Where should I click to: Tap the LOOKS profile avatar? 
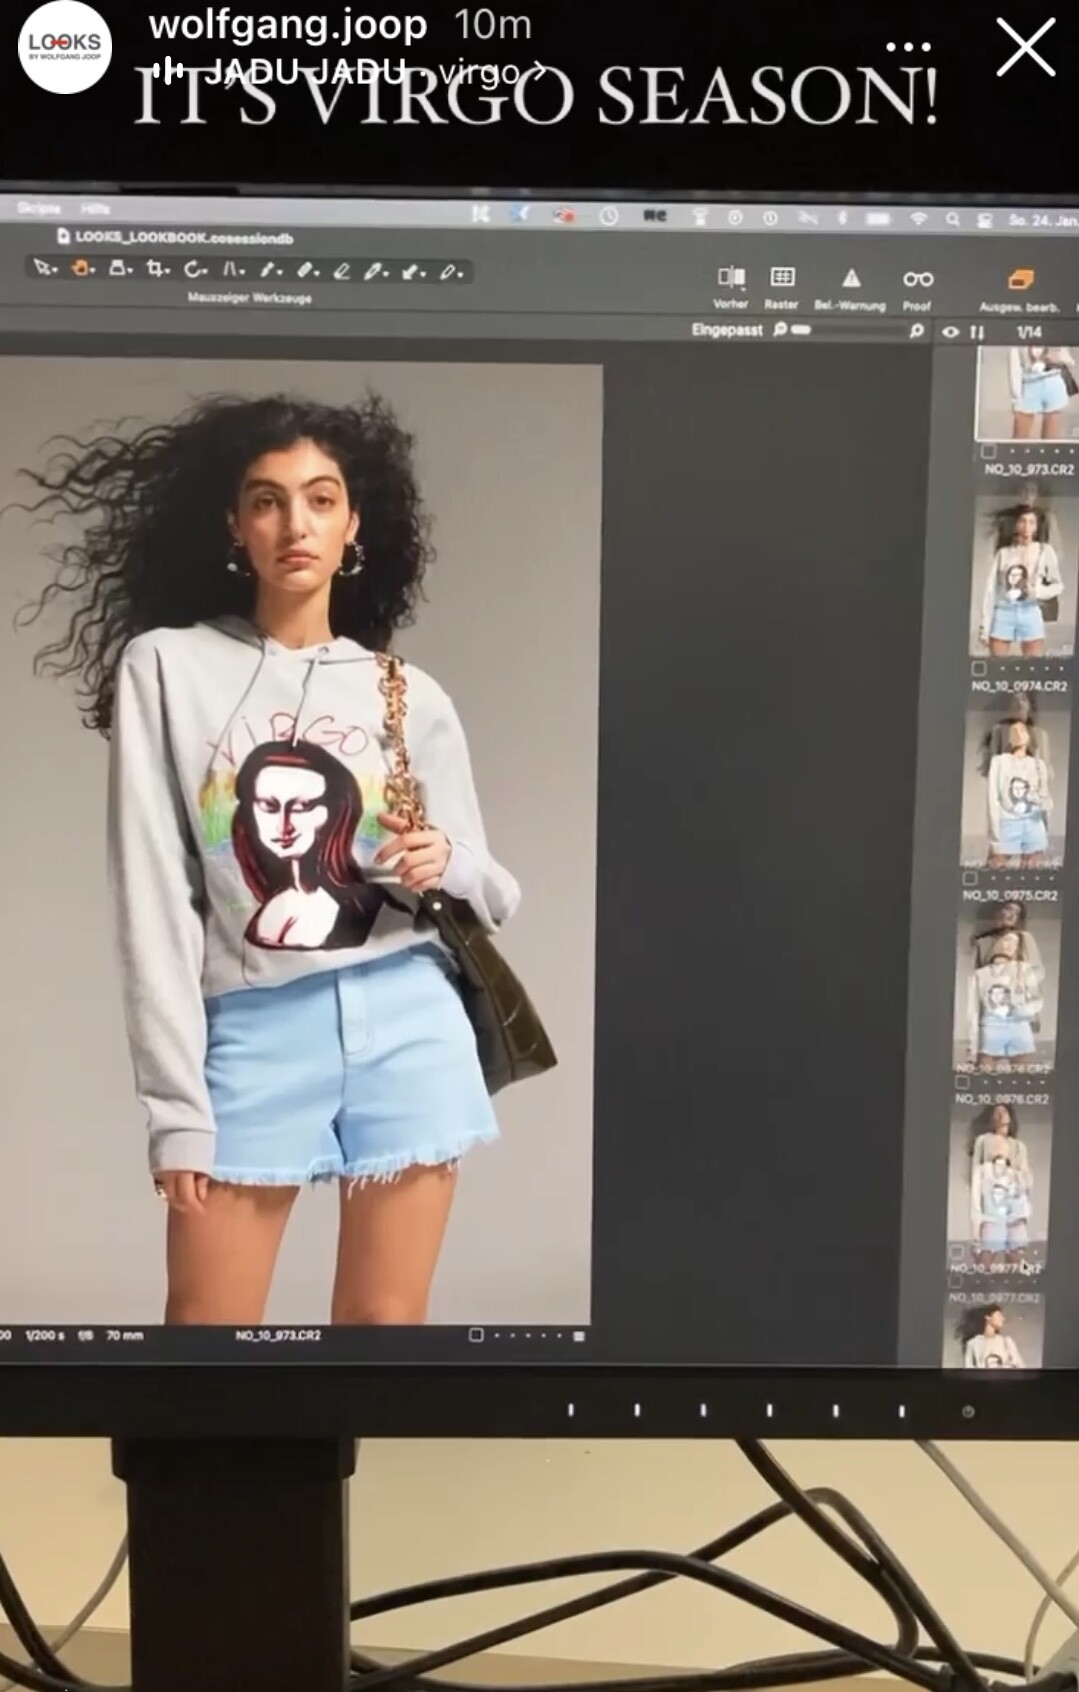tap(65, 47)
